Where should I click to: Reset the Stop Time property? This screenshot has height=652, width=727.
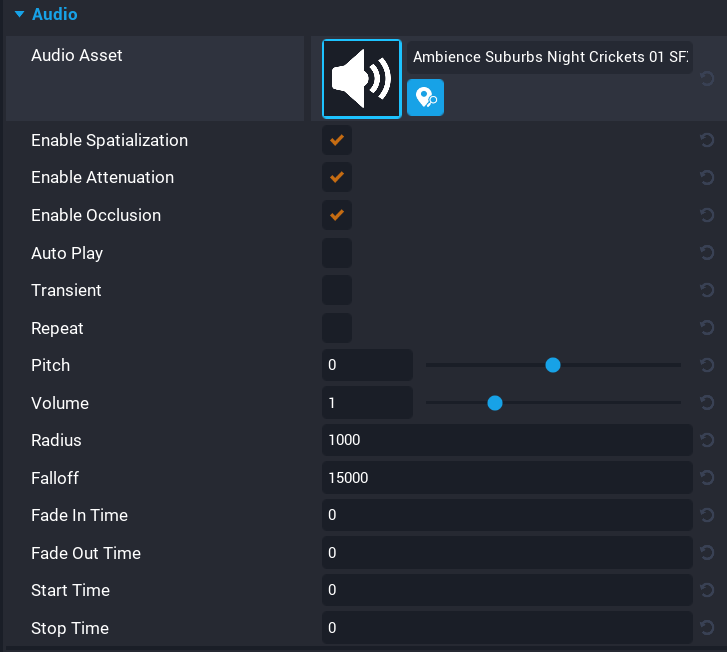click(707, 628)
